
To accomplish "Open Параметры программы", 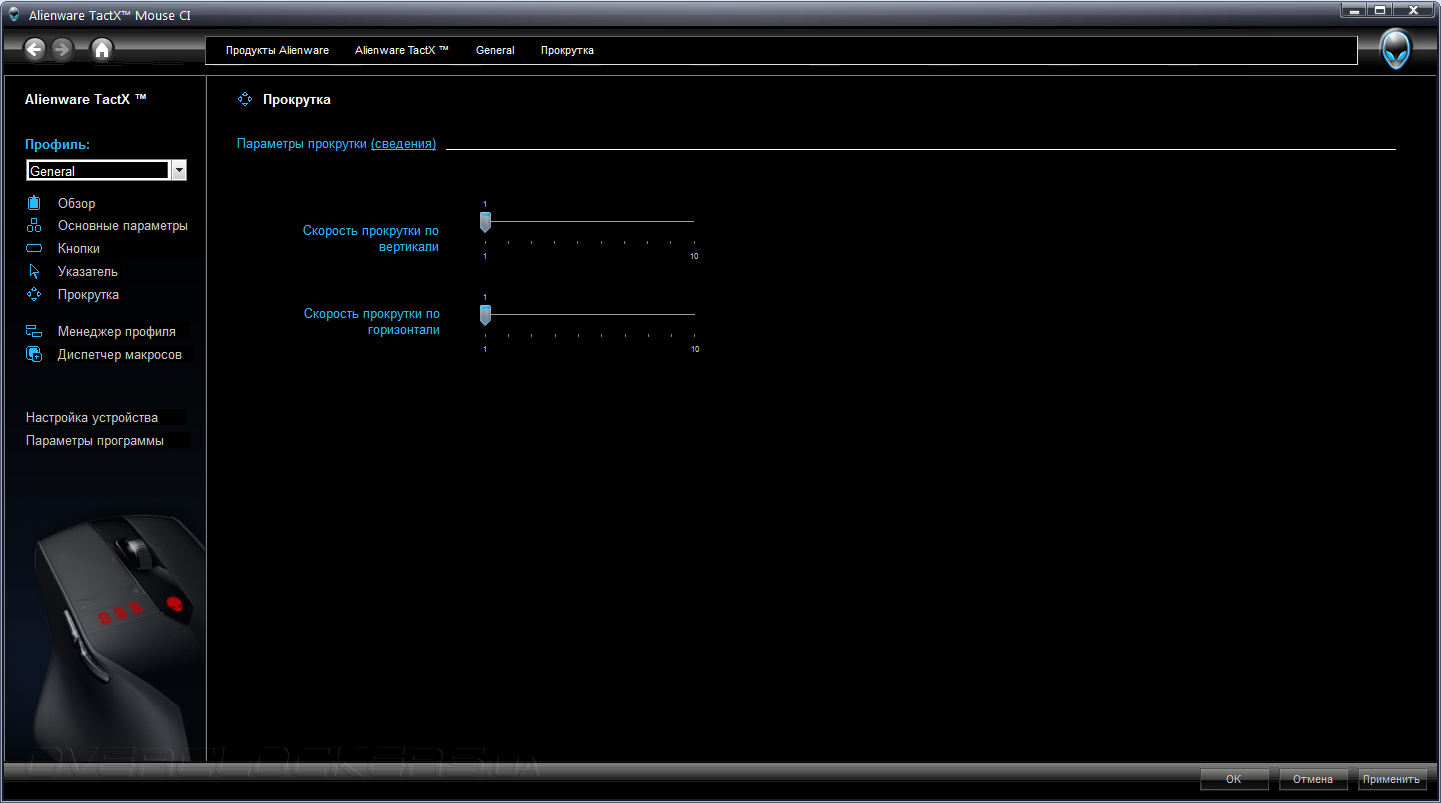I will click(x=95, y=440).
